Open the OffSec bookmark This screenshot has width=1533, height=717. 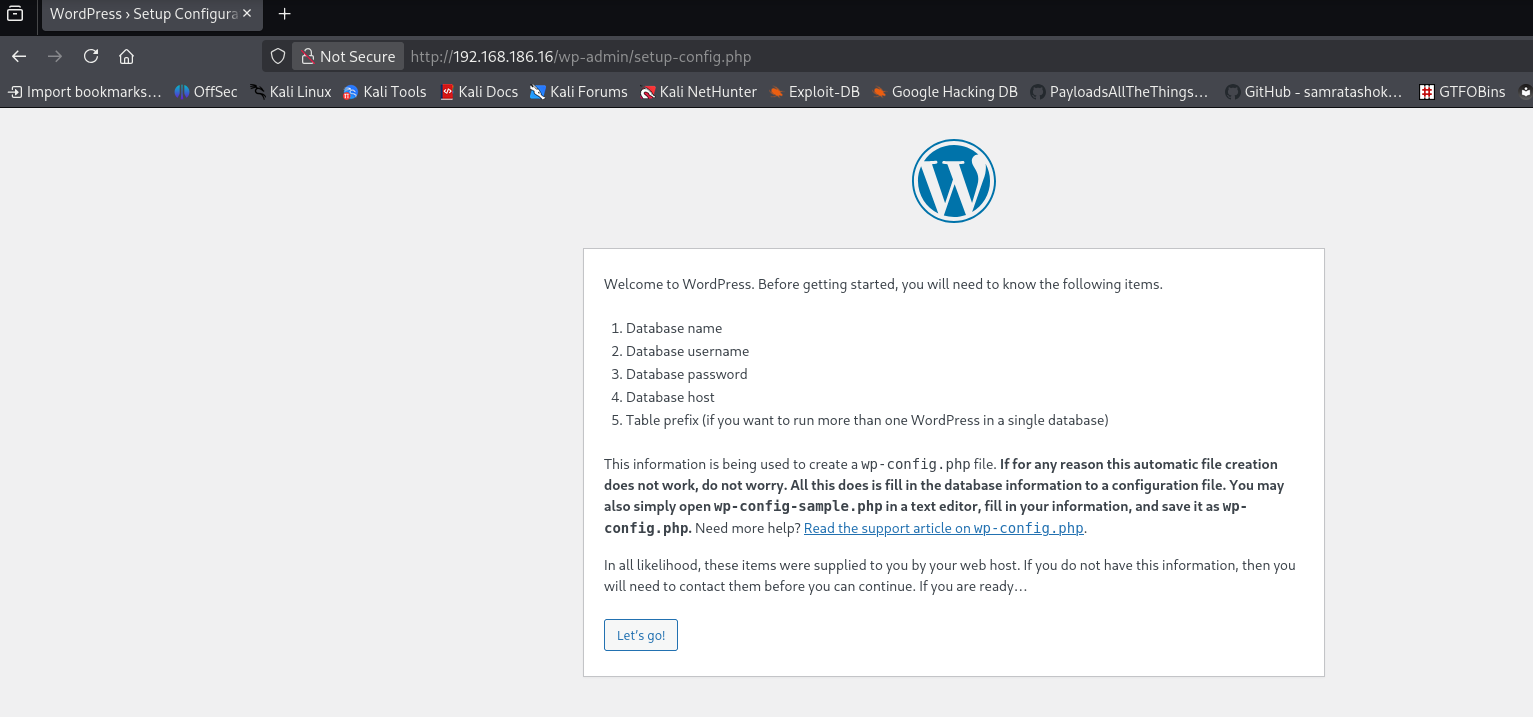(x=205, y=91)
